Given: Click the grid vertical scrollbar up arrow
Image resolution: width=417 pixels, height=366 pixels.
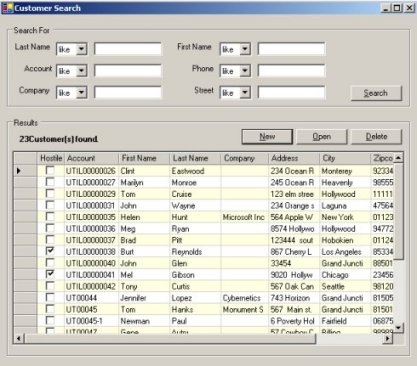Looking at the screenshot, I should tap(399, 157).
